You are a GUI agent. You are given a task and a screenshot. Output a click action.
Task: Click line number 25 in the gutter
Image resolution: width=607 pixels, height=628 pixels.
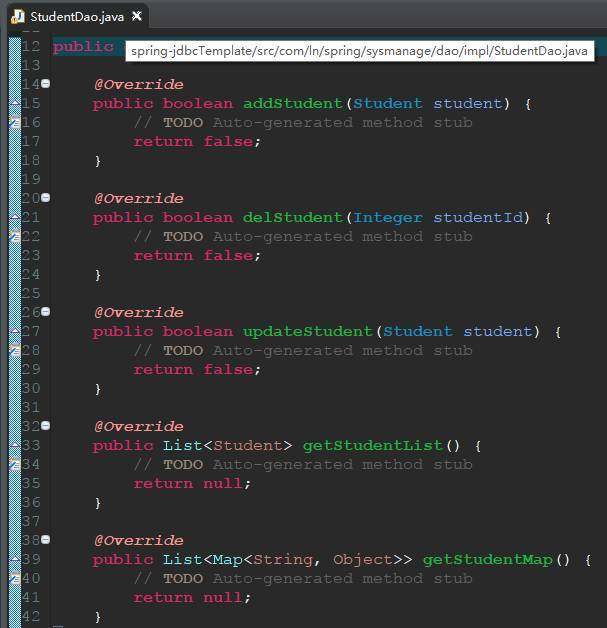click(x=31, y=293)
